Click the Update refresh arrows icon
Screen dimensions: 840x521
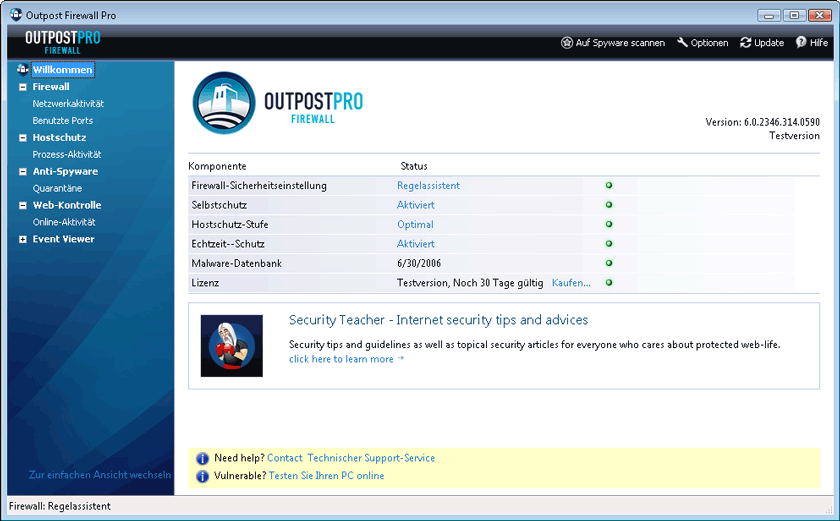click(745, 42)
